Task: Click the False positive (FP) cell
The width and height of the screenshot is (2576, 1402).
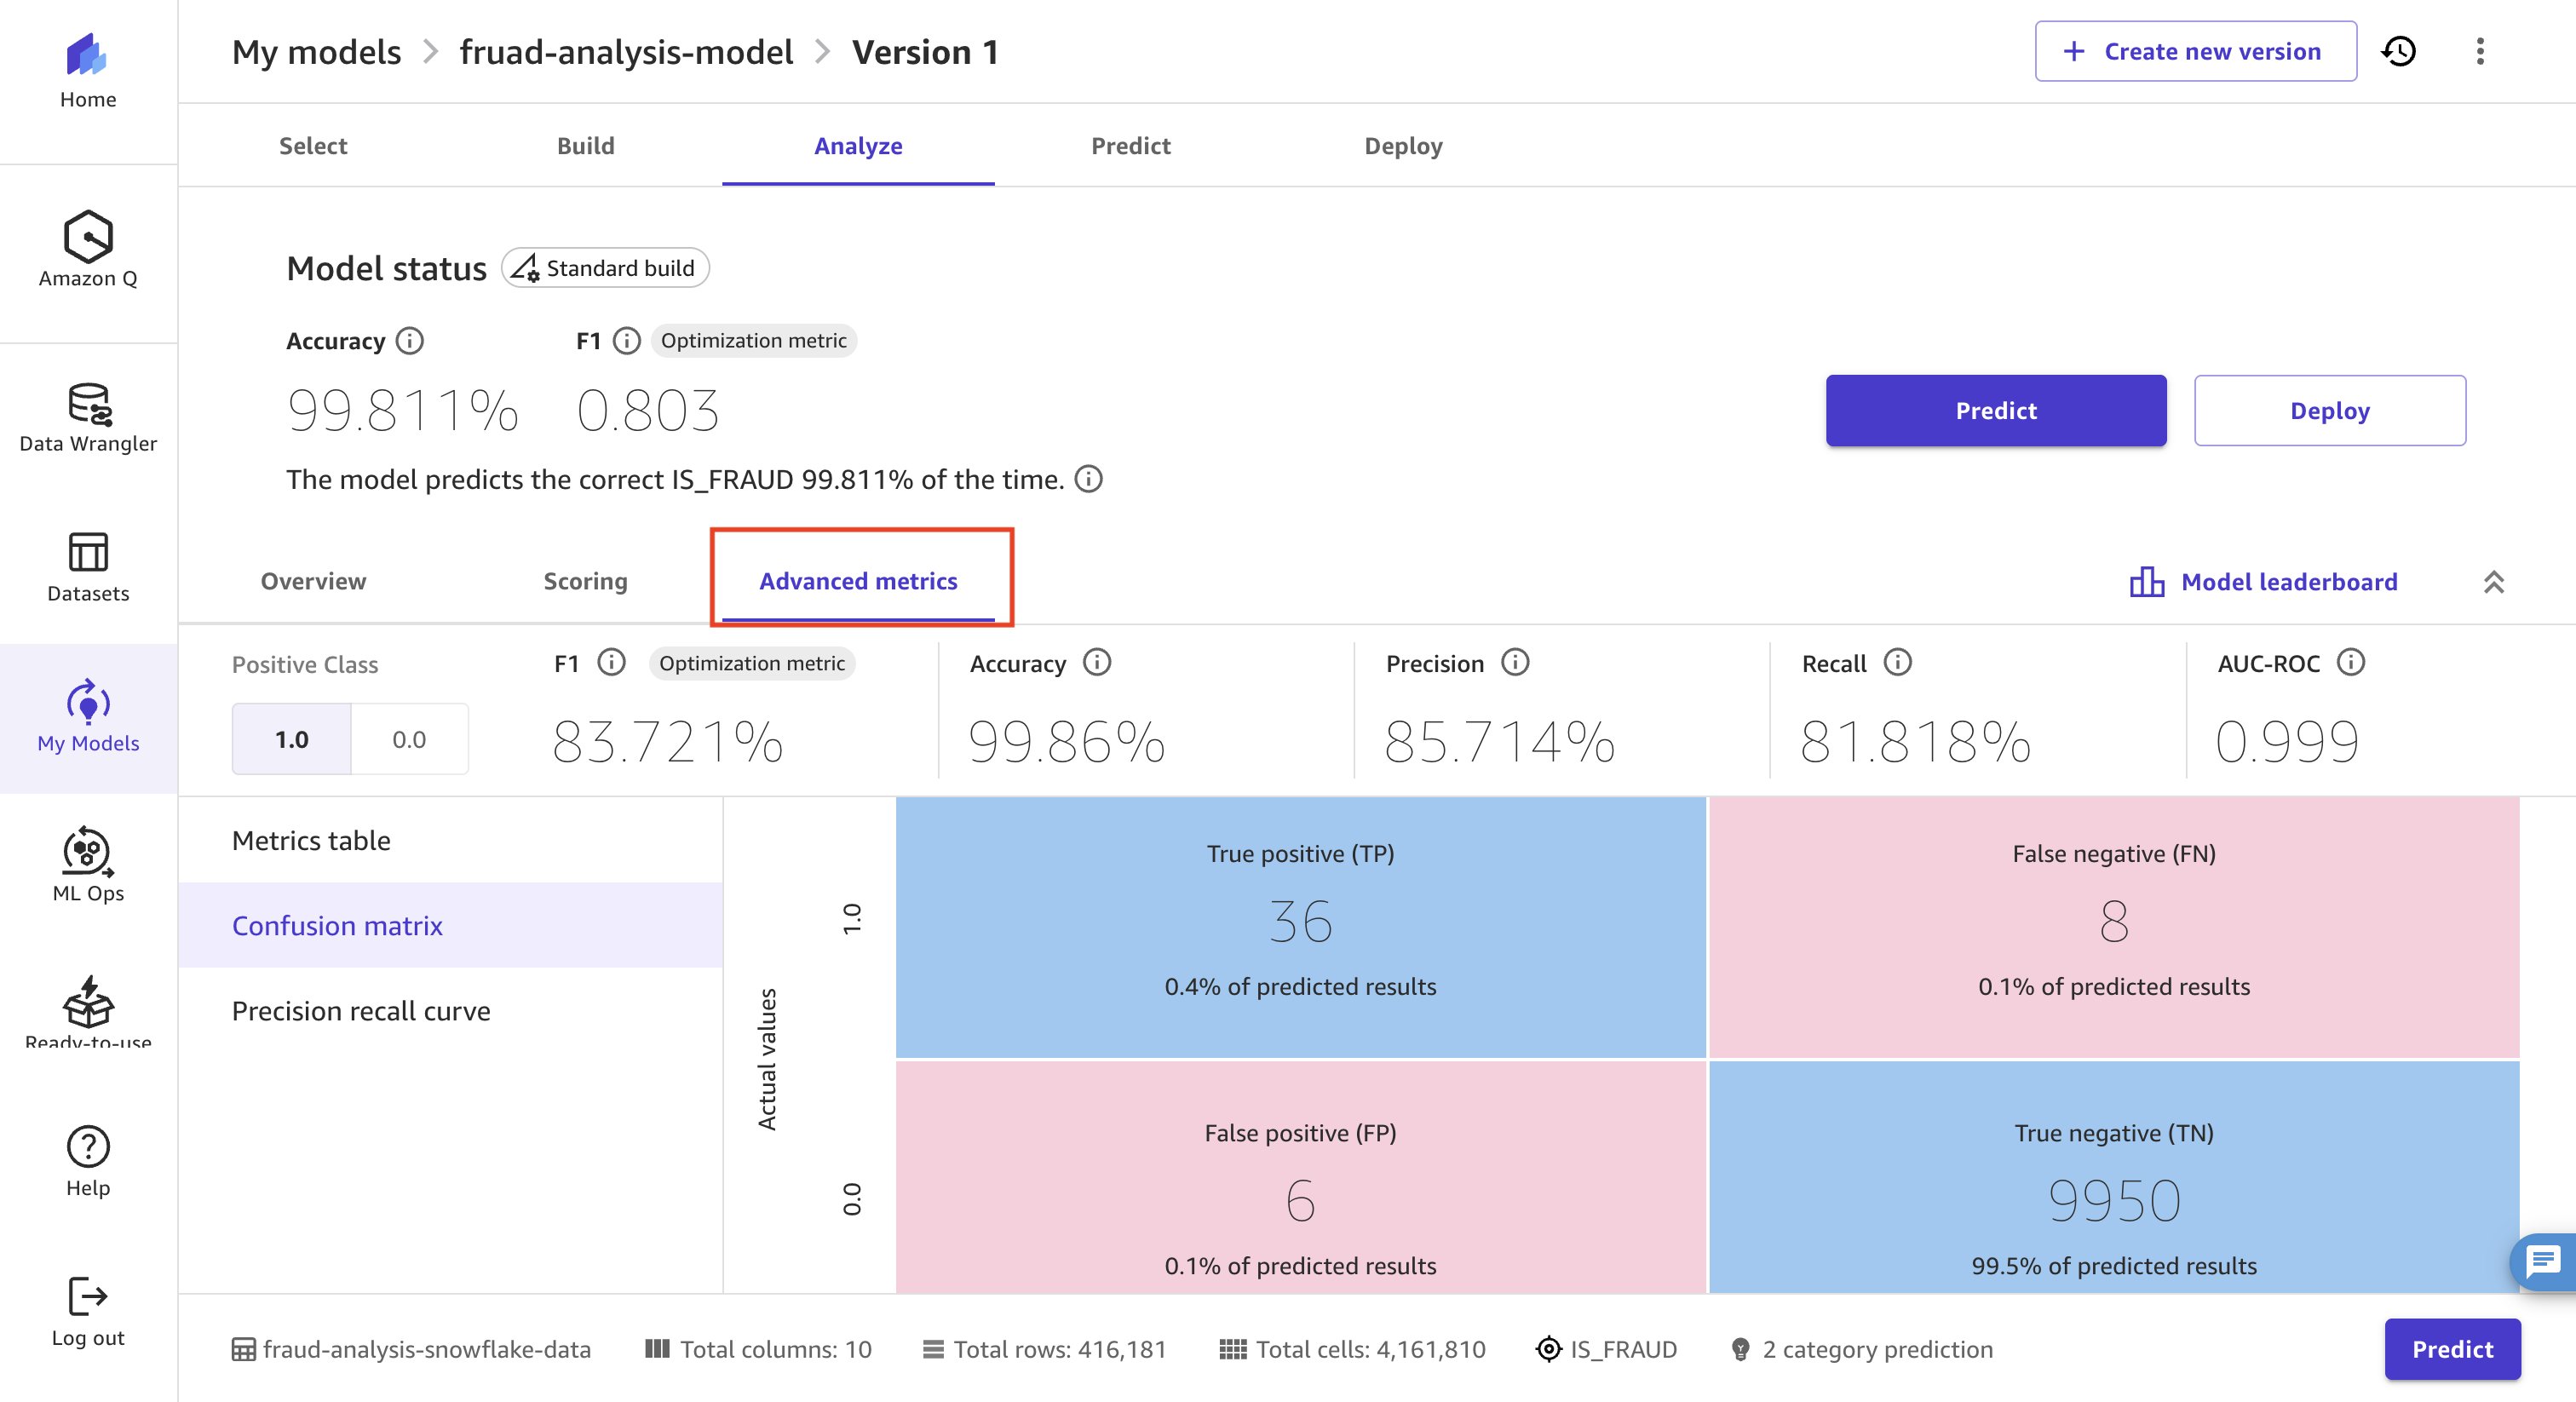Action: tap(1300, 1177)
